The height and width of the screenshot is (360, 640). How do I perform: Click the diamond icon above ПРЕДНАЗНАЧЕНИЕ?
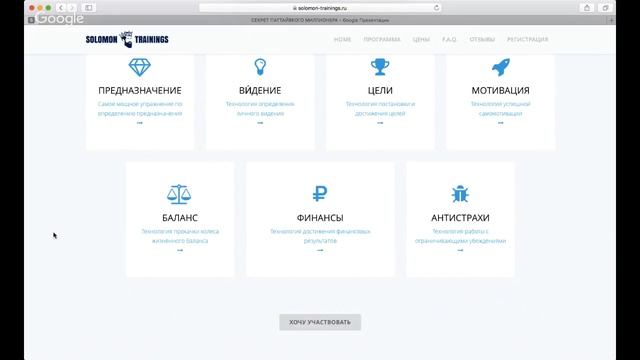pyautogui.click(x=140, y=67)
